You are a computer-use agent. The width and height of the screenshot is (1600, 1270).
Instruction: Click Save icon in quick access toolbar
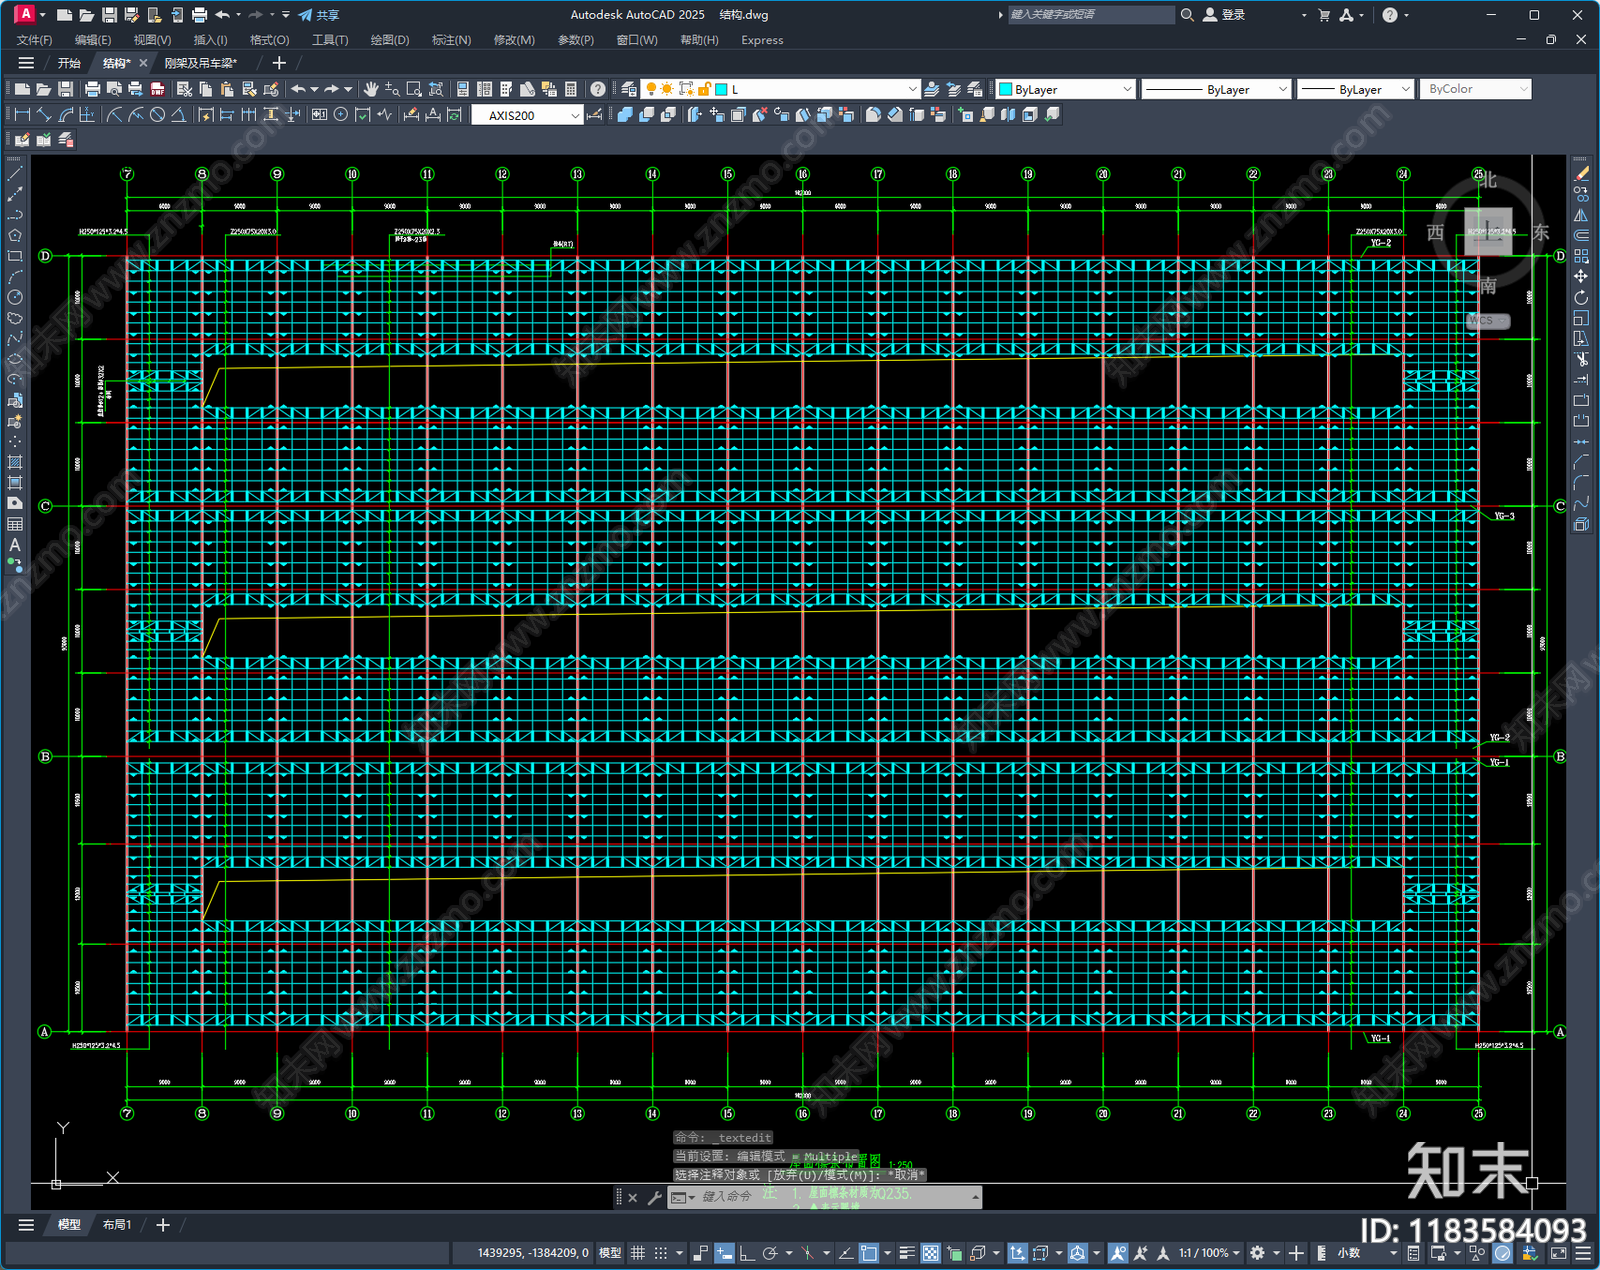109,15
